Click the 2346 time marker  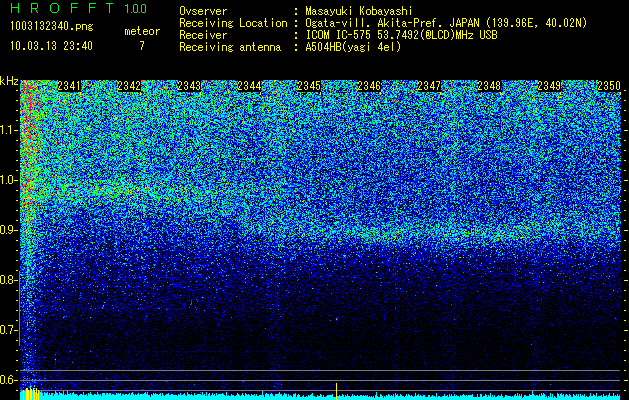[369, 86]
